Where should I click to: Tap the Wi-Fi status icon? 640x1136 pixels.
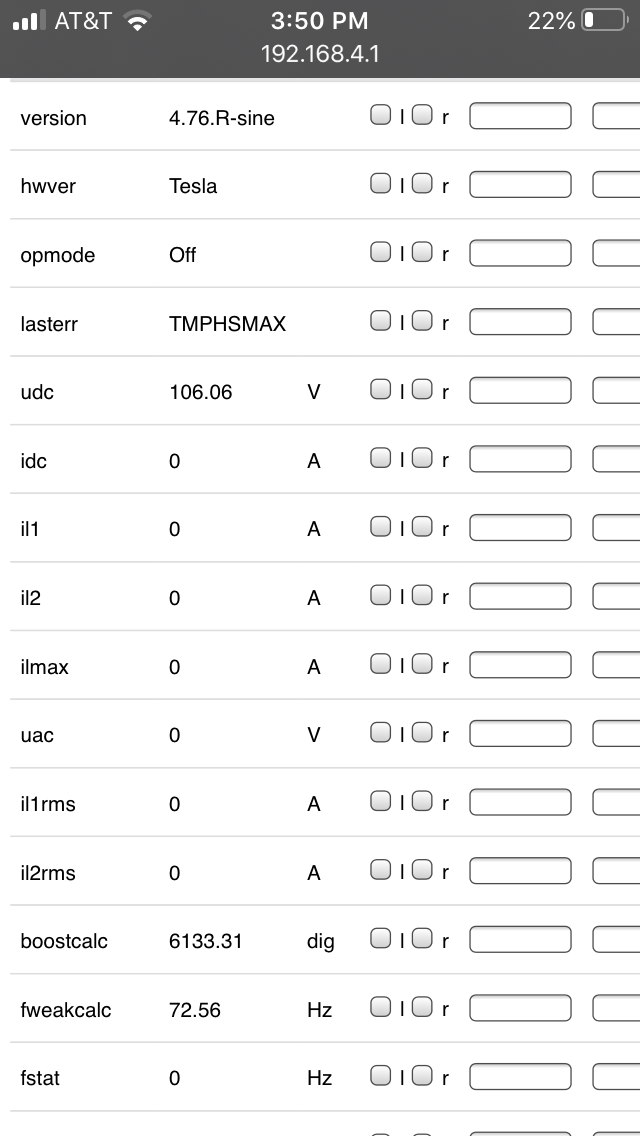coord(135,21)
